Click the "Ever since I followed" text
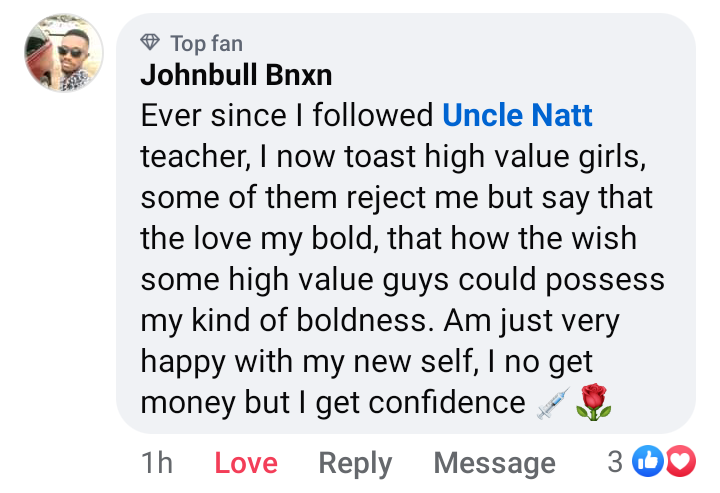Image resolution: width=720 pixels, height=493 pixels. [287, 116]
